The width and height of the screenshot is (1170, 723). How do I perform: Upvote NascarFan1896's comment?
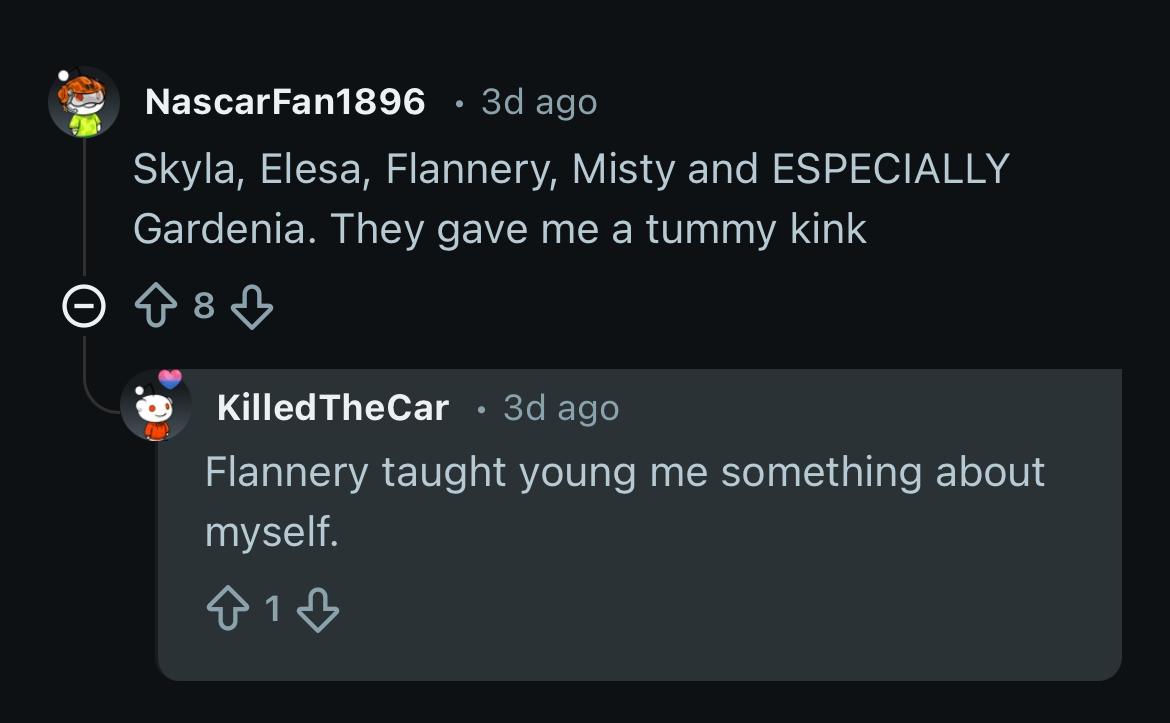[156, 307]
